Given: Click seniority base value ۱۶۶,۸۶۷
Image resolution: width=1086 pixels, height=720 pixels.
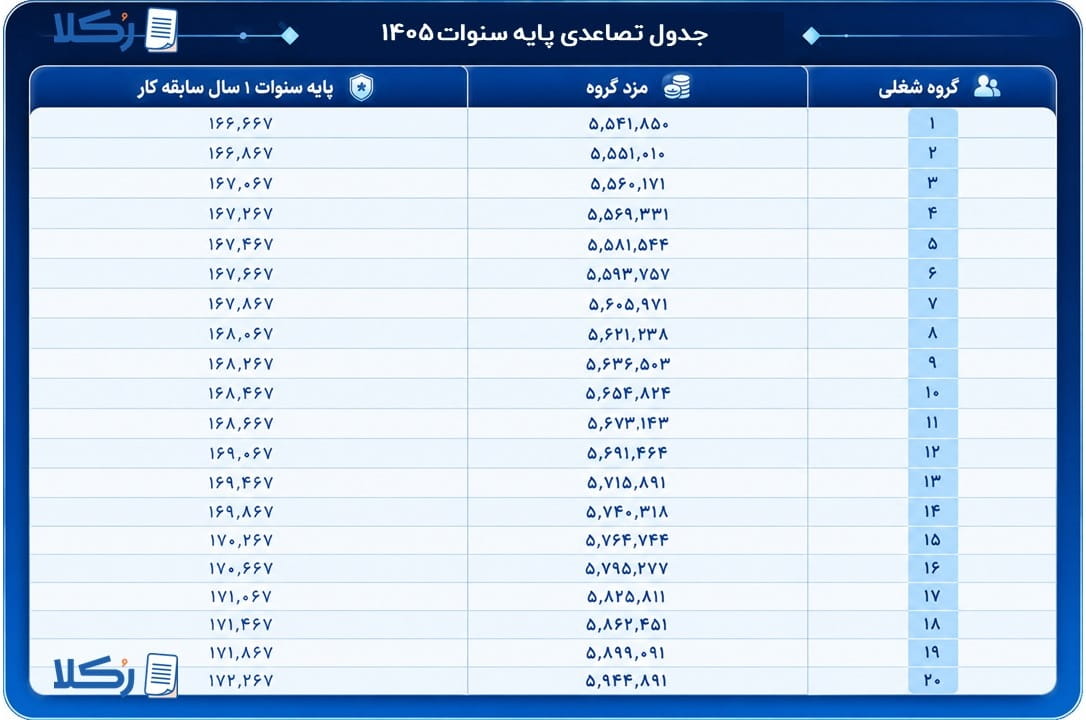Looking at the screenshot, I should coord(241,153).
